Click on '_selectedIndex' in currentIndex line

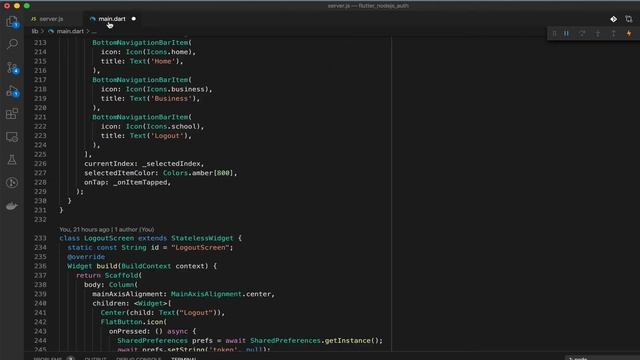pos(171,164)
